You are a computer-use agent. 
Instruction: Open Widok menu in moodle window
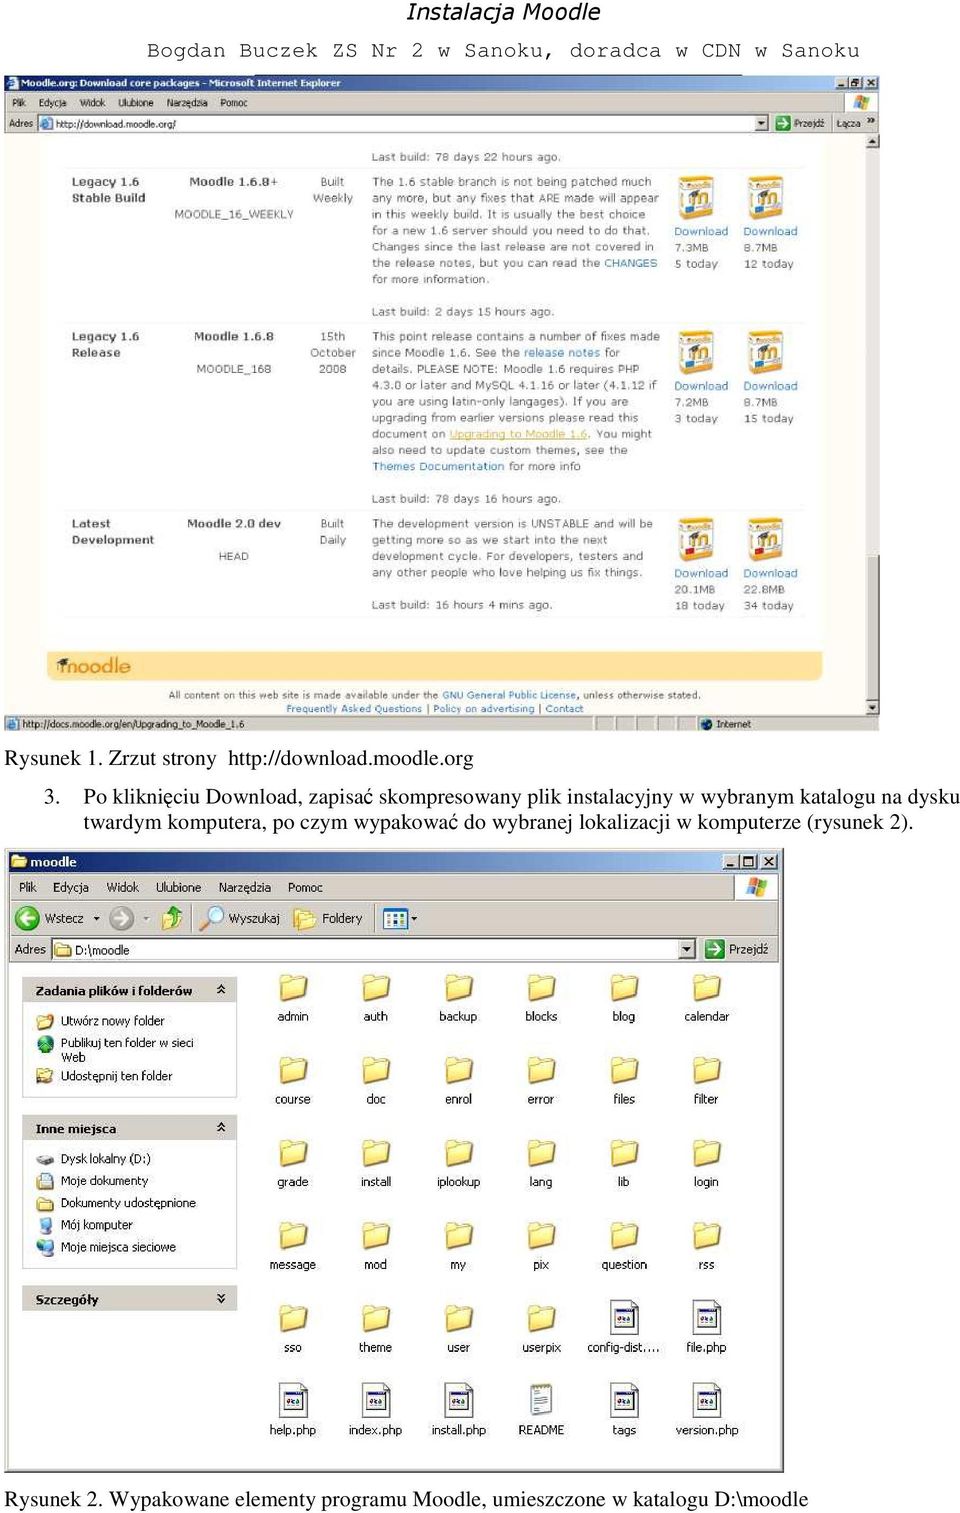coord(123,887)
